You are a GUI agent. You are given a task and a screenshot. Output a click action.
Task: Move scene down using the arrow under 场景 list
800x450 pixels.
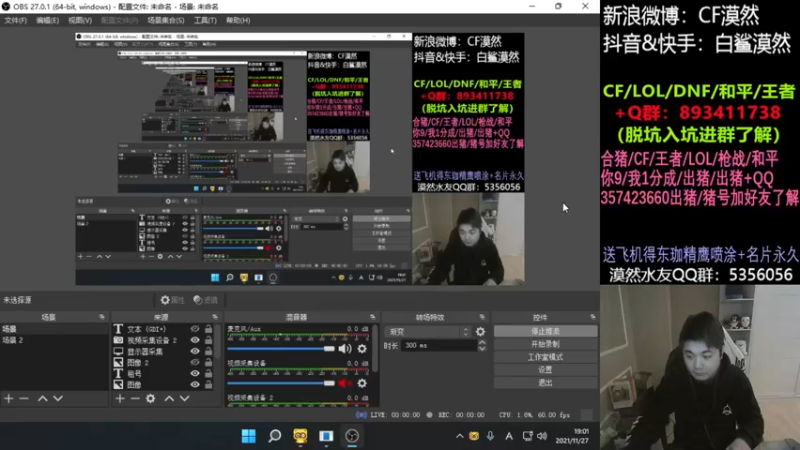click(58, 398)
